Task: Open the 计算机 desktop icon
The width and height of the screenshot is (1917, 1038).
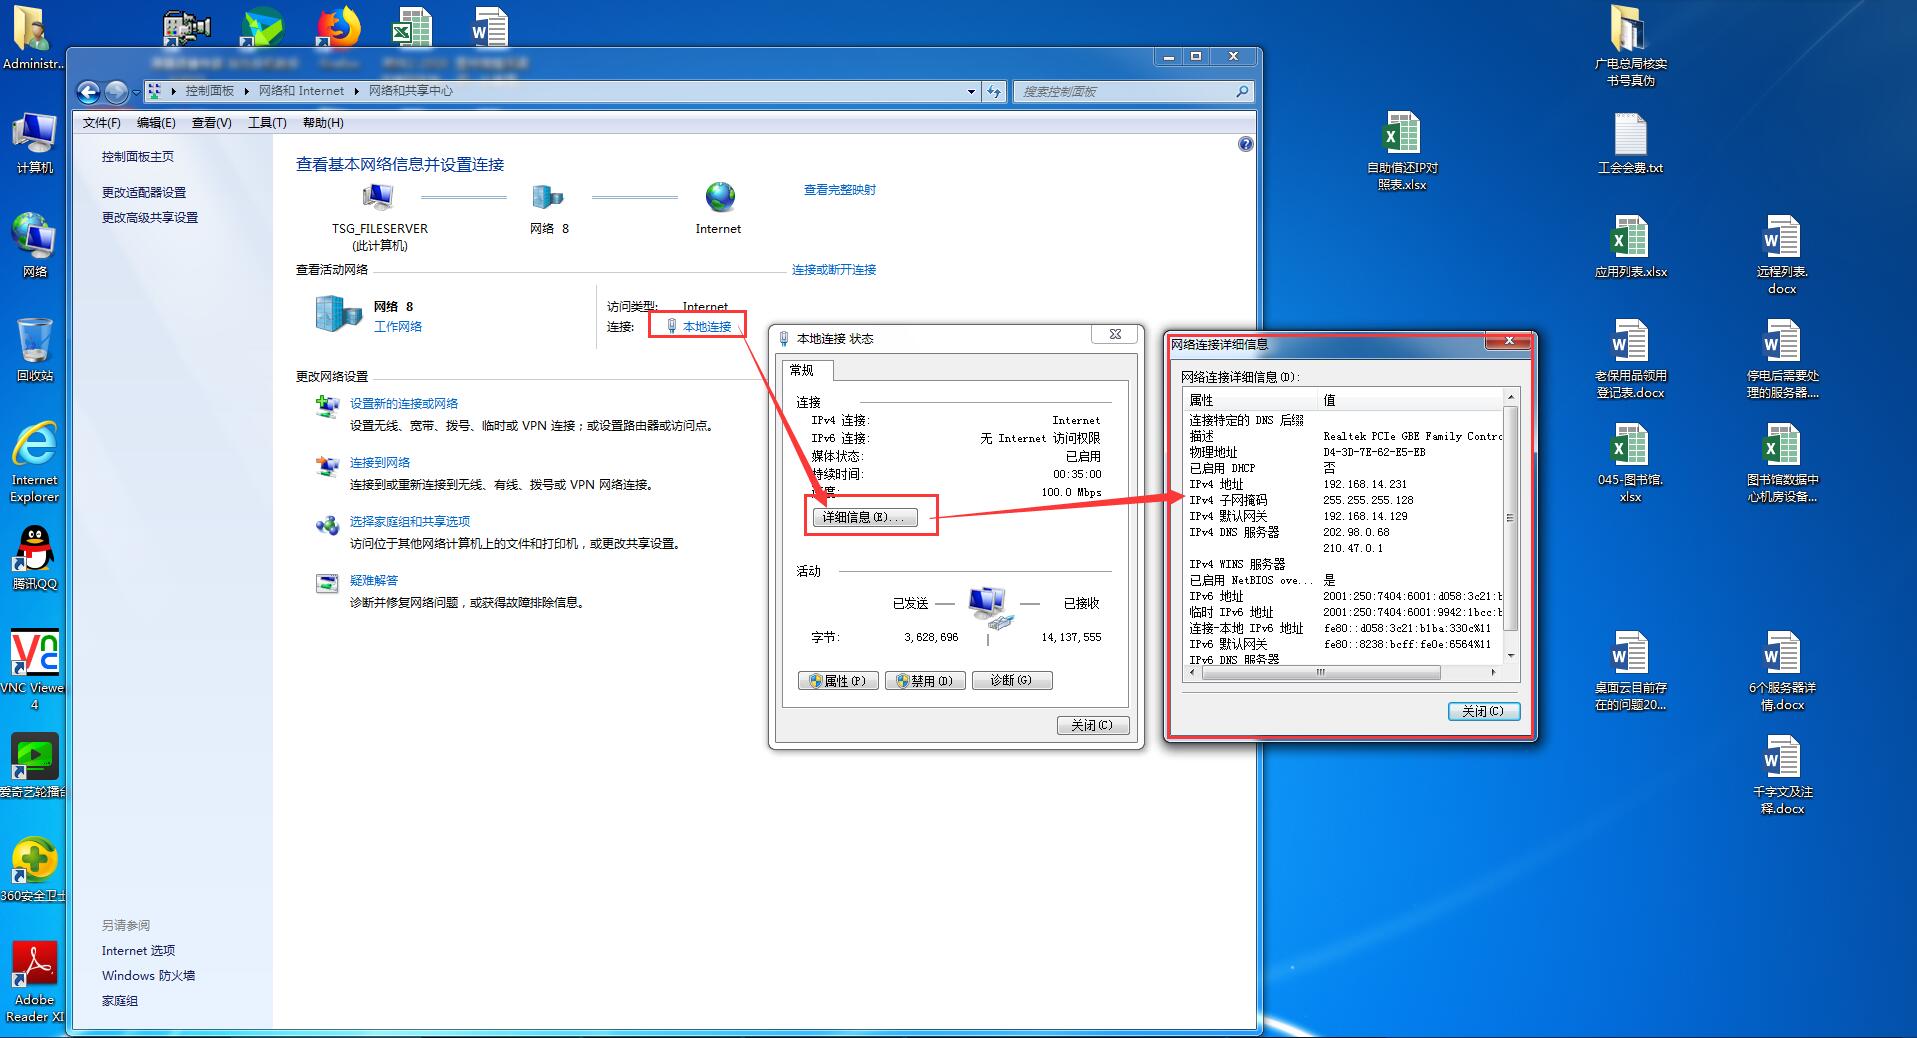Action: tap(35, 143)
